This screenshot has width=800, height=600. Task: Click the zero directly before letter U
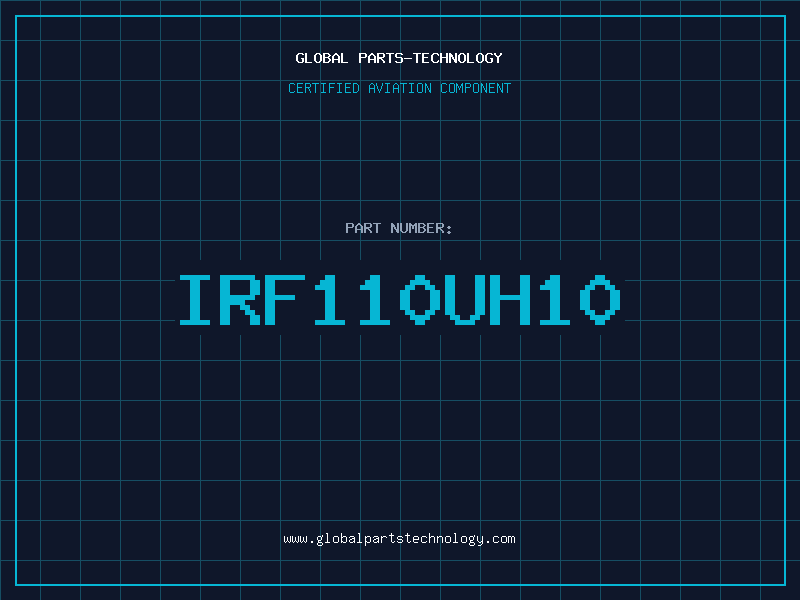point(420,299)
